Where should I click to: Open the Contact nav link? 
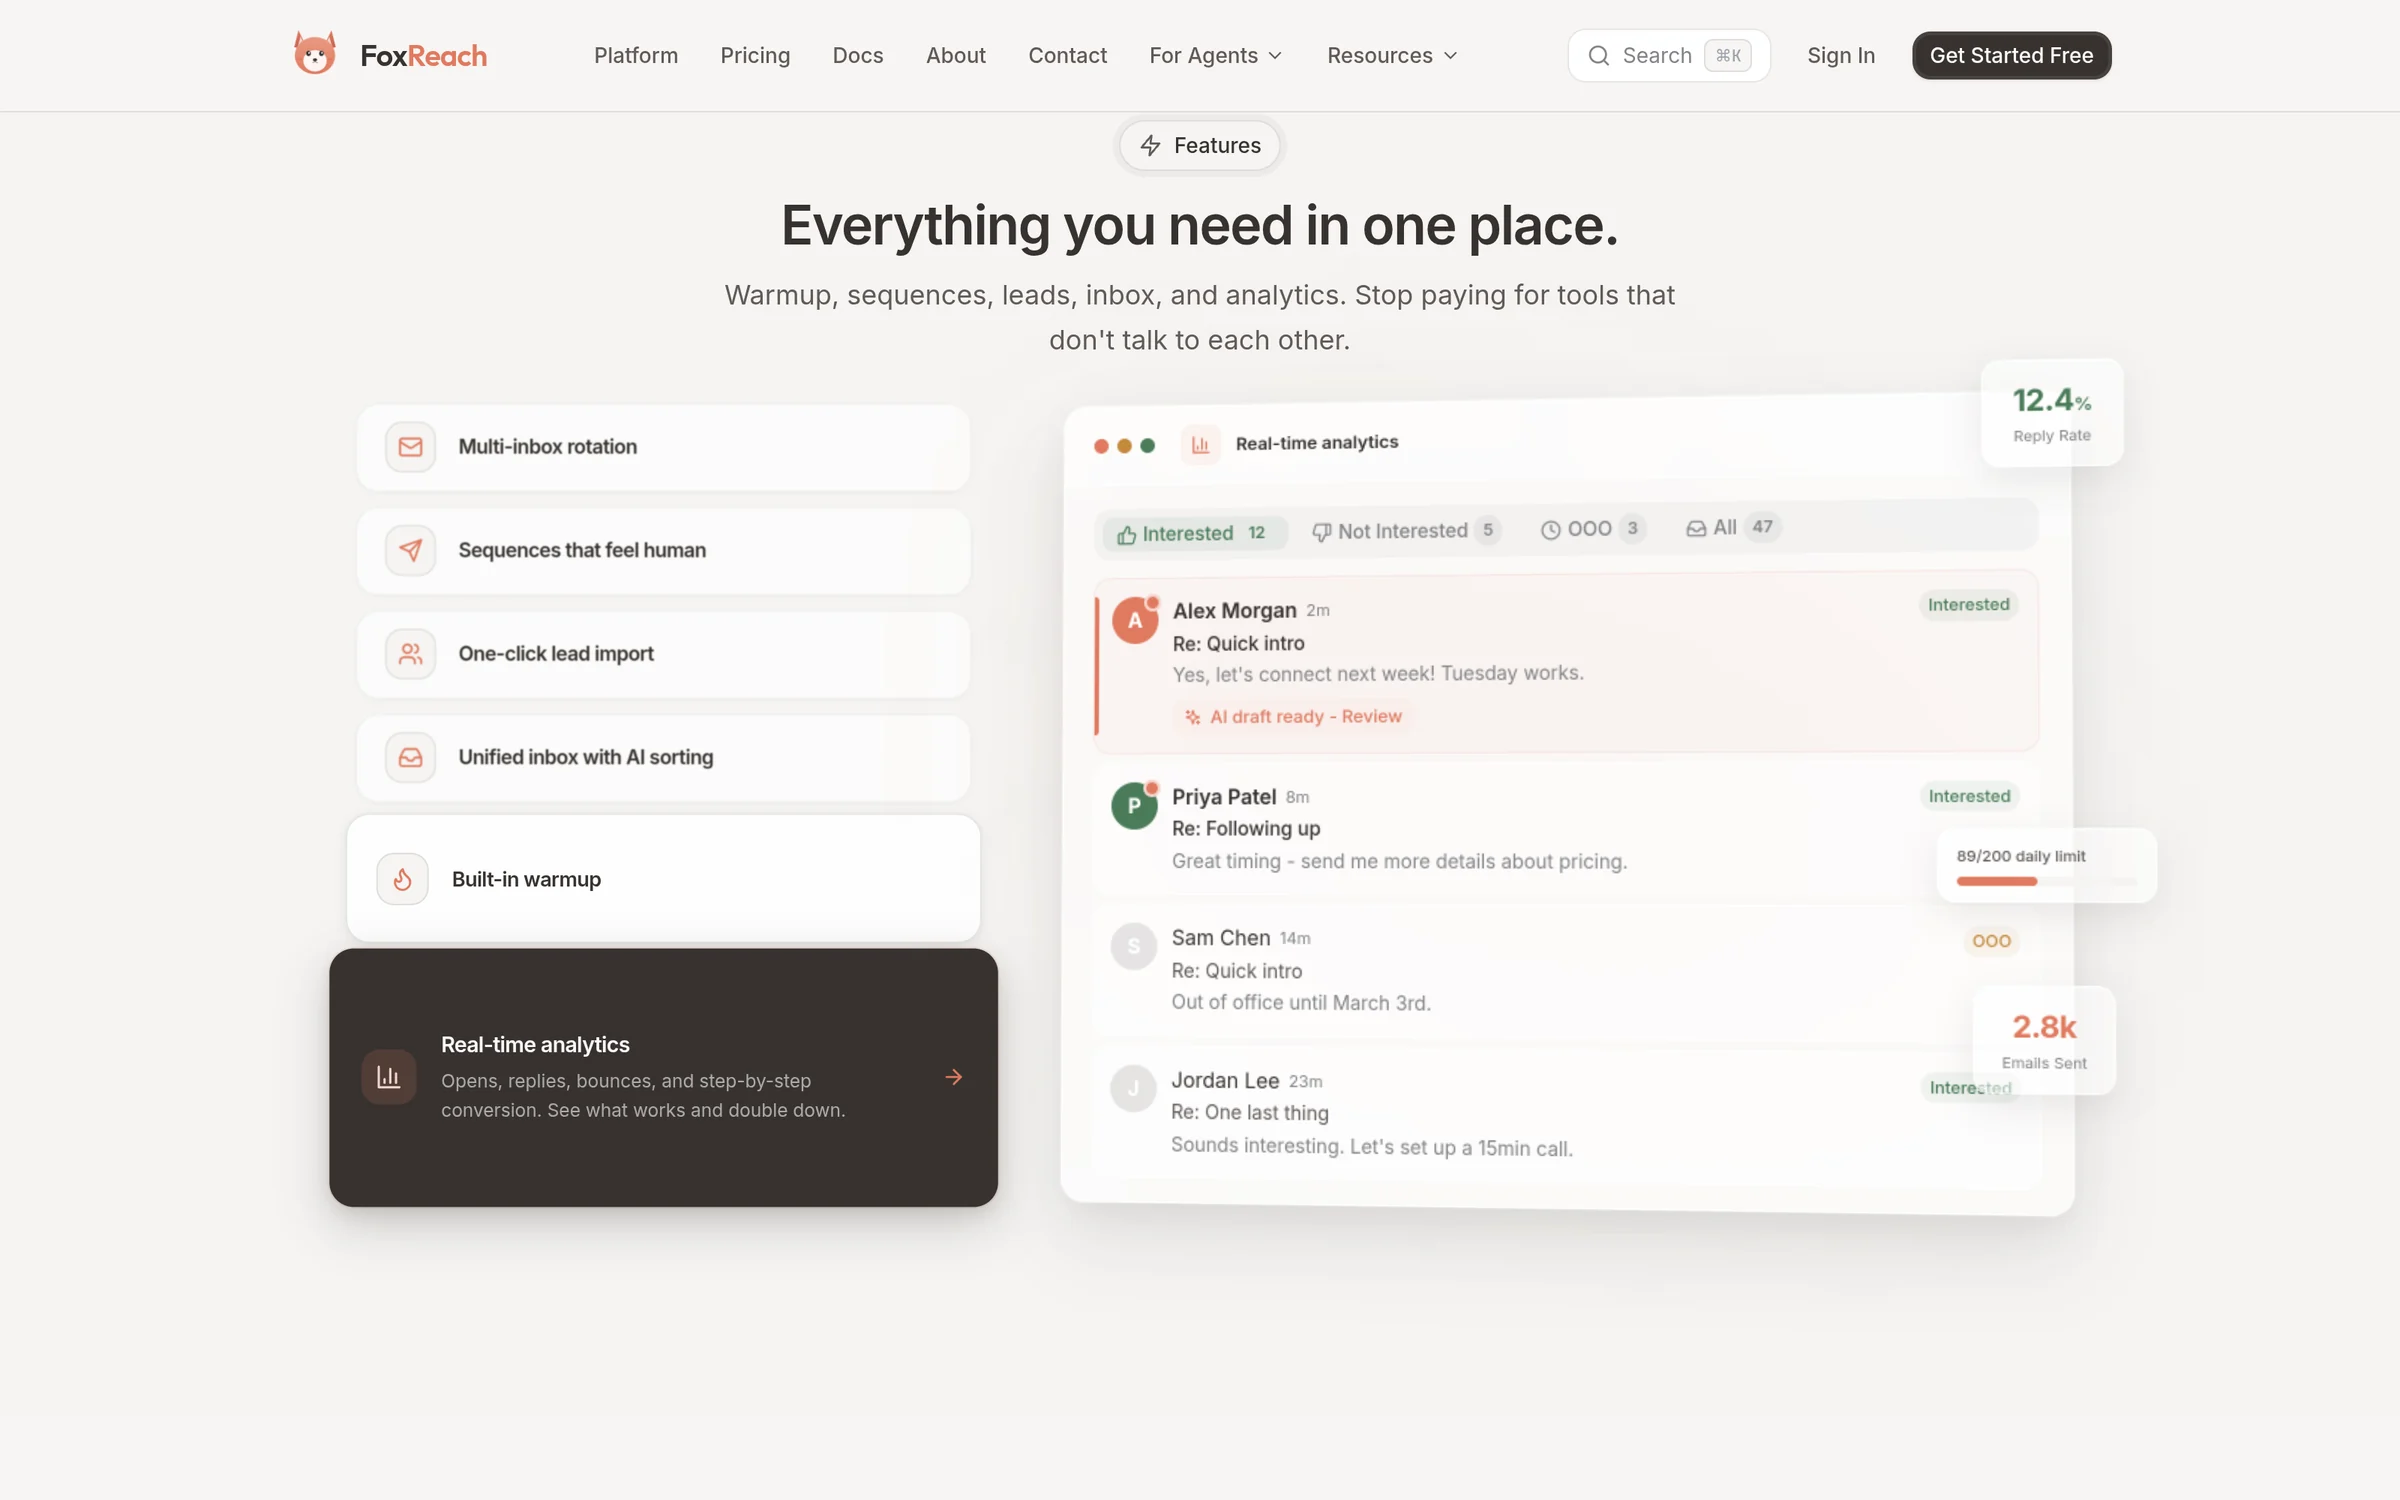(x=1067, y=56)
